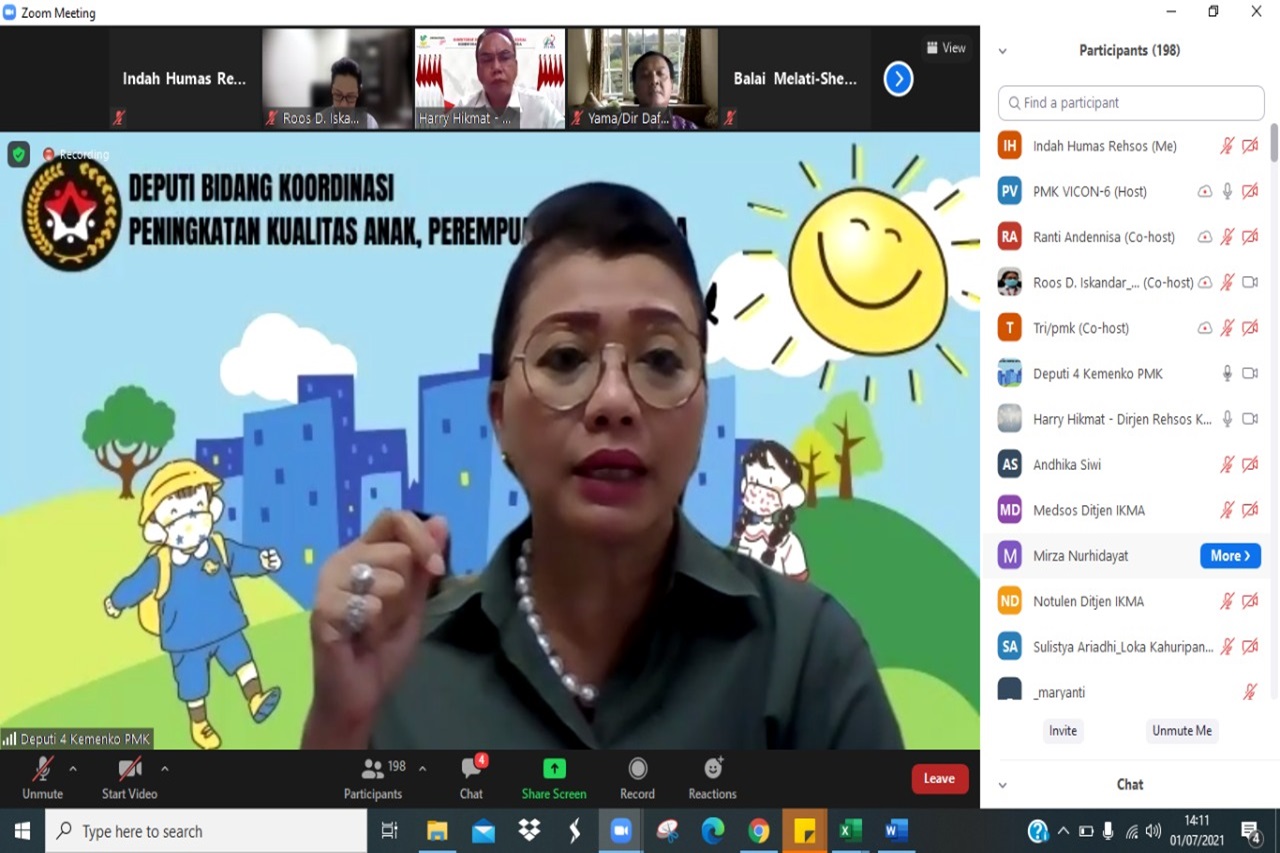Open volume control in system tray
The width and height of the screenshot is (1280, 853).
1153,831
